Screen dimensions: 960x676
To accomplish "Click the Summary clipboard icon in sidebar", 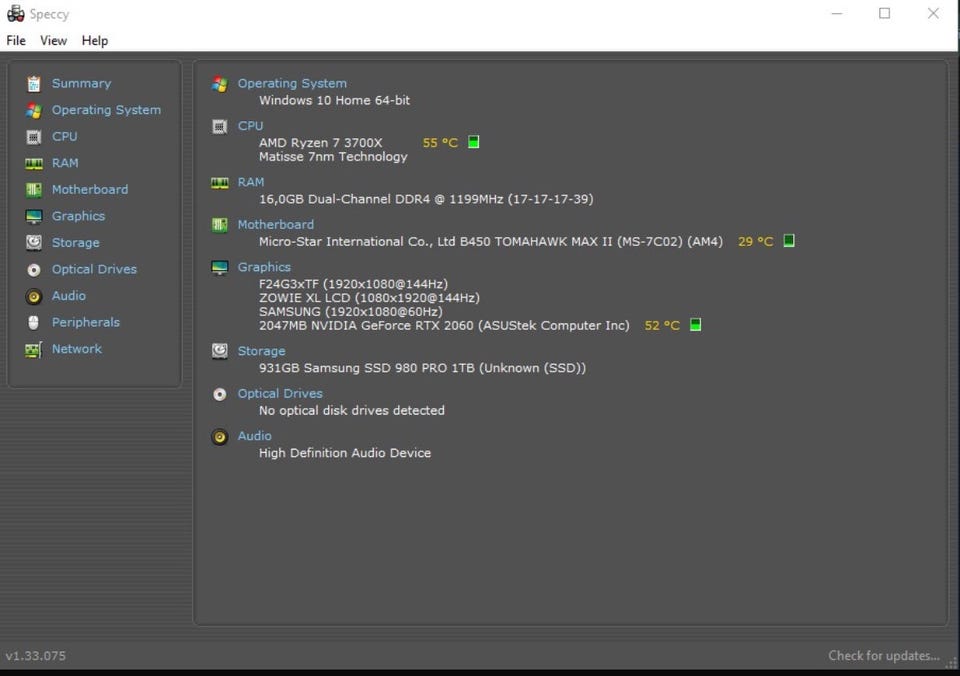I will coord(34,83).
